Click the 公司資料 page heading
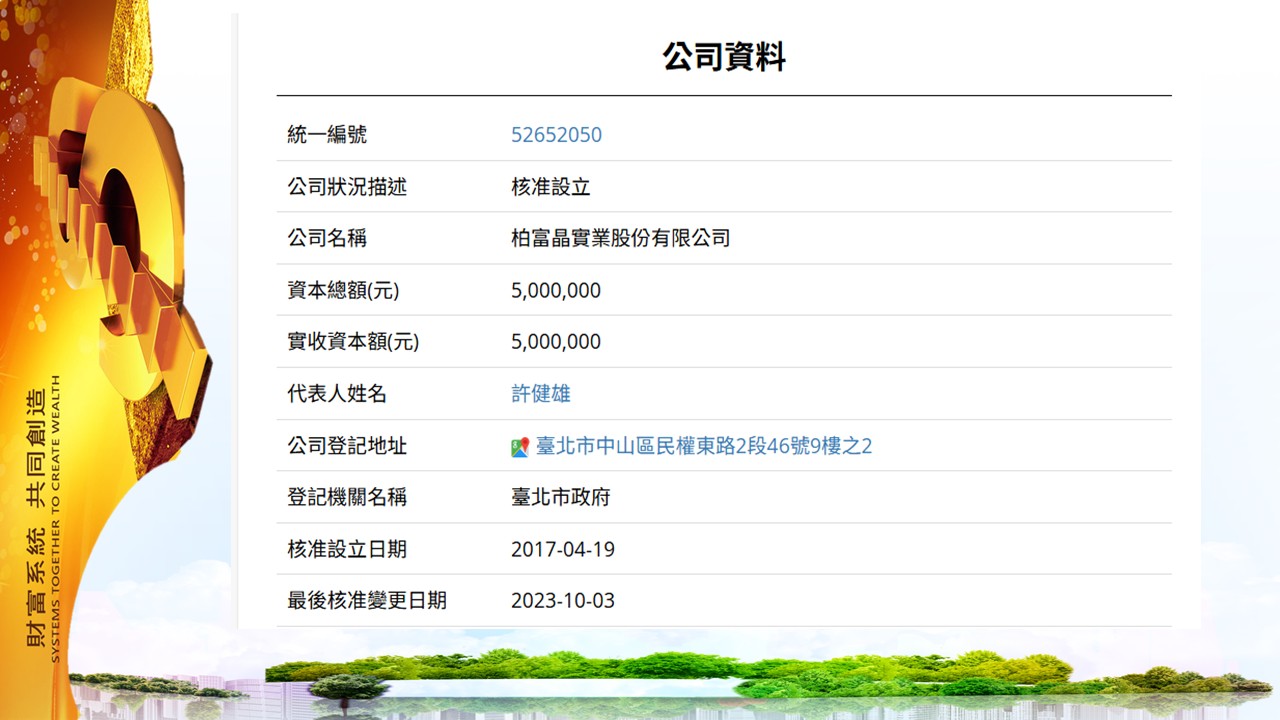Screen dimensions: 1280x720 [x=723, y=57]
